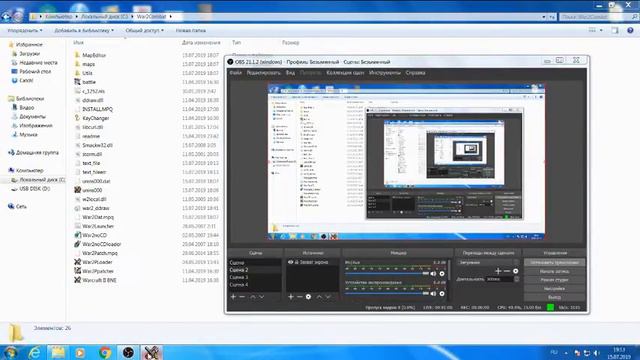640x360 pixels.
Task: Sort files by the date modified column
Action: pyautogui.click(x=201, y=42)
